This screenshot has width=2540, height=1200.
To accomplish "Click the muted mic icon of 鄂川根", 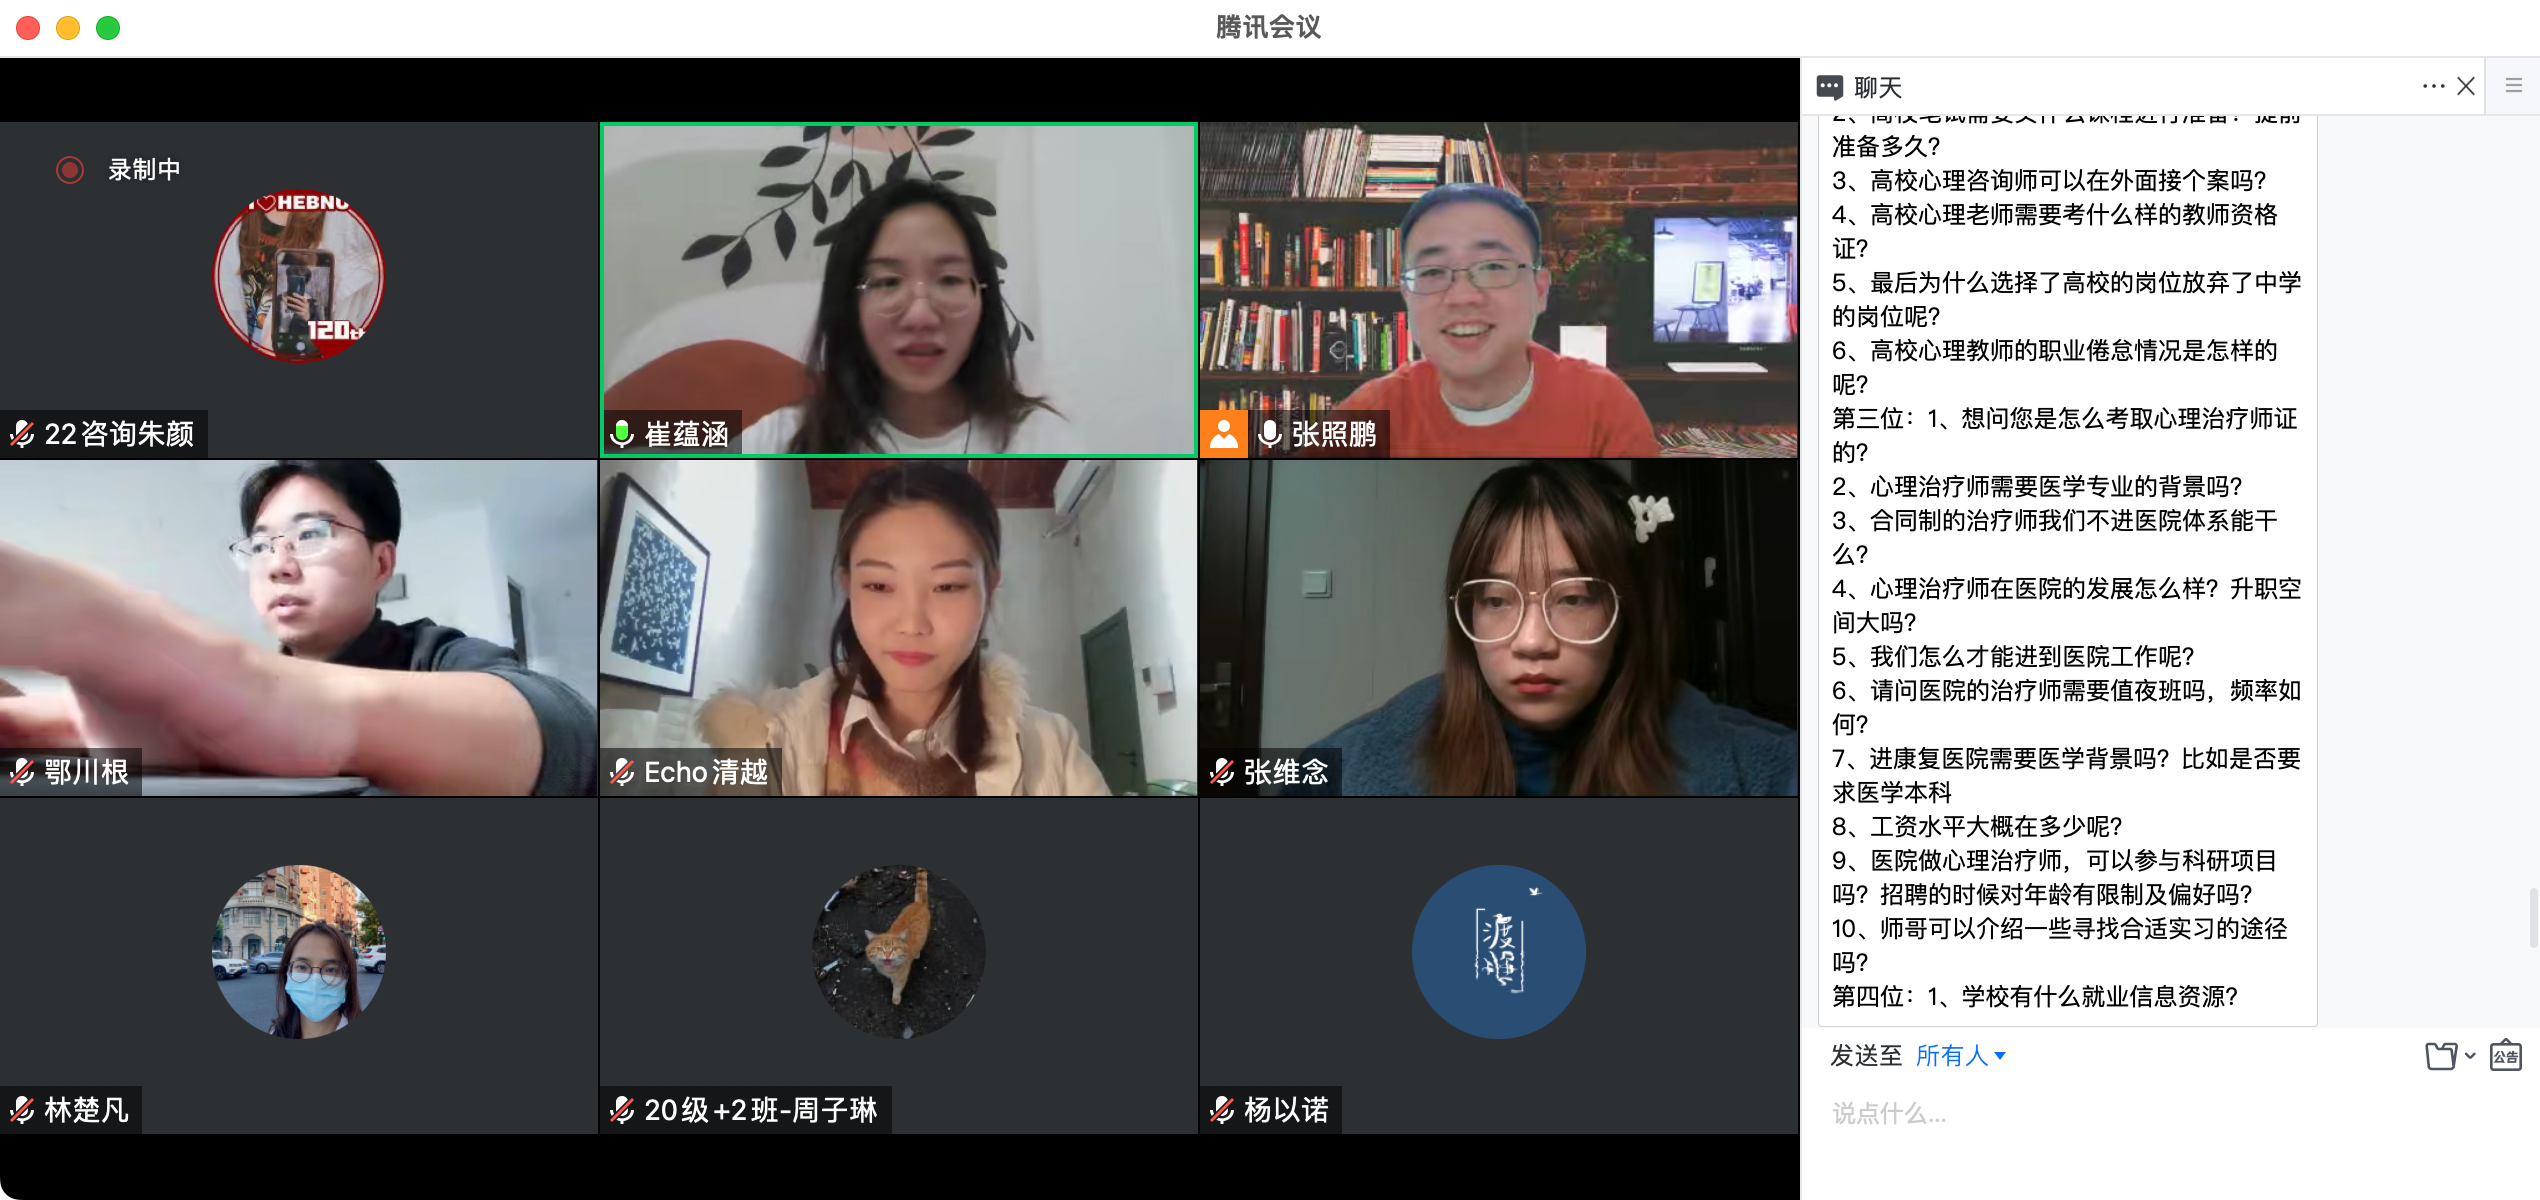I will pyautogui.click(x=22, y=772).
